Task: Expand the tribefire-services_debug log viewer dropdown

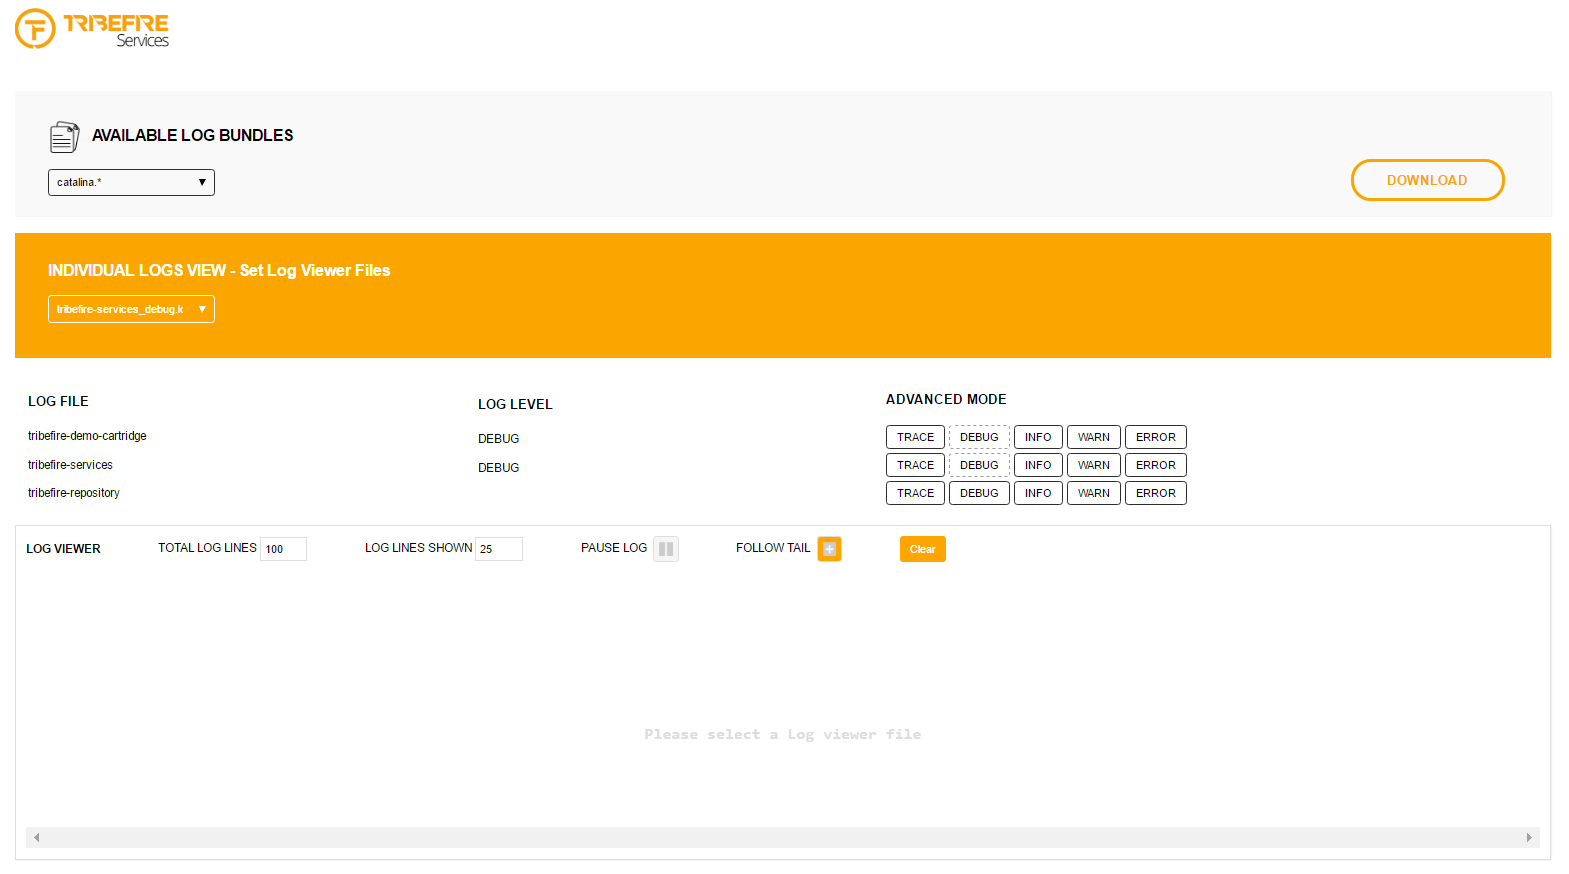Action: coord(131,309)
